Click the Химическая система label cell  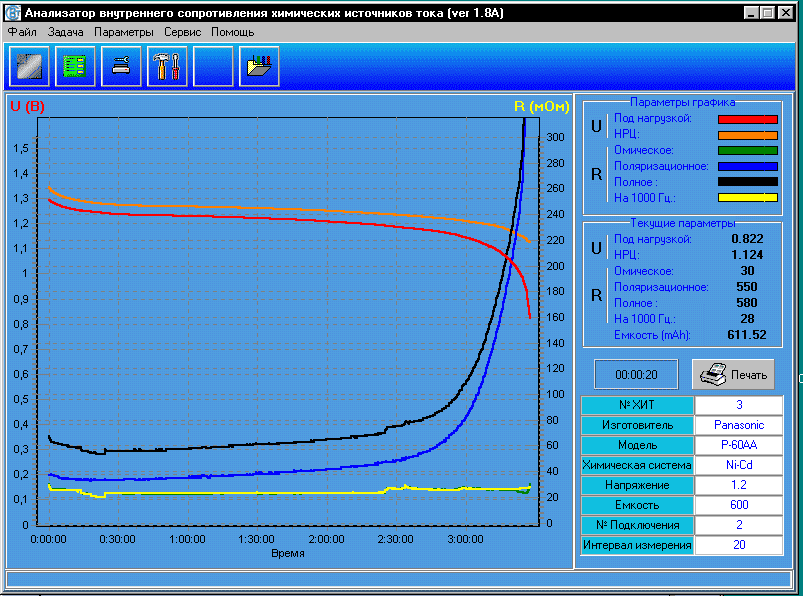[x=637, y=465]
